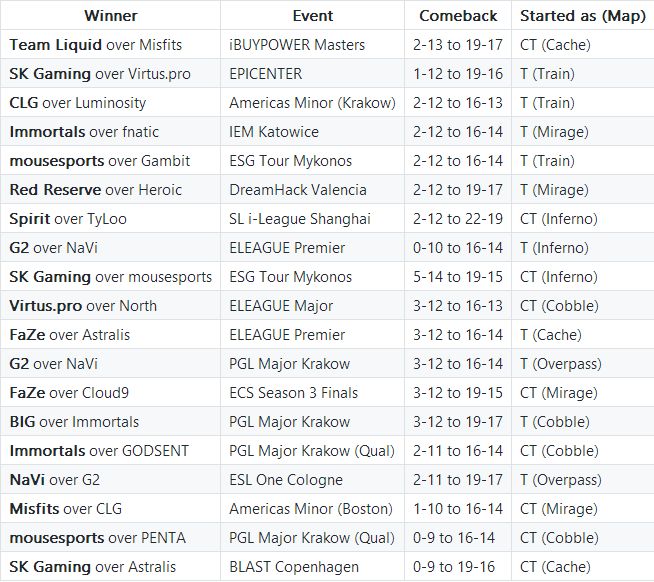Click the Event column header
This screenshot has width=654, height=582.
(x=312, y=16)
